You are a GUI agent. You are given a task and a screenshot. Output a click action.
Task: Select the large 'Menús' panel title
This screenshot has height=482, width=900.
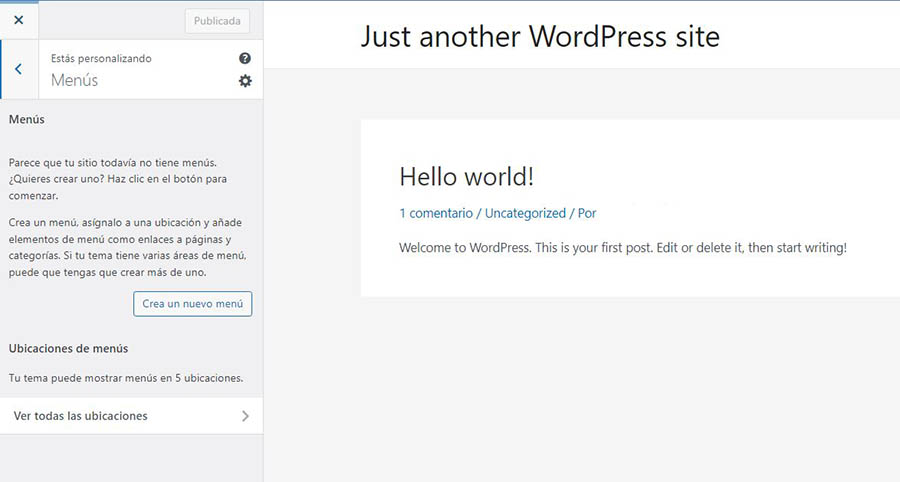tap(75, 80)
